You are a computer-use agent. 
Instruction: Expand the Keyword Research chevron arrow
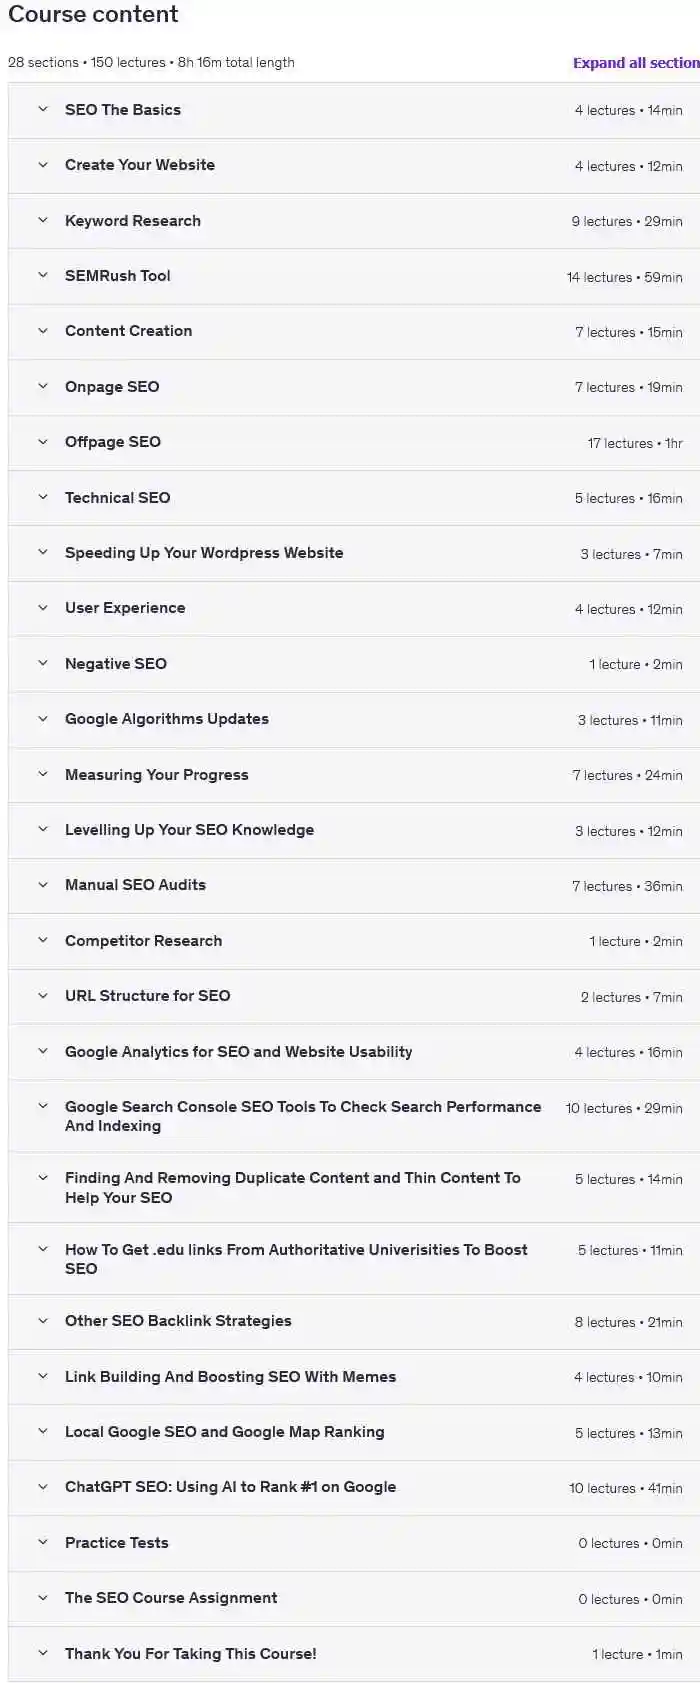43,221
